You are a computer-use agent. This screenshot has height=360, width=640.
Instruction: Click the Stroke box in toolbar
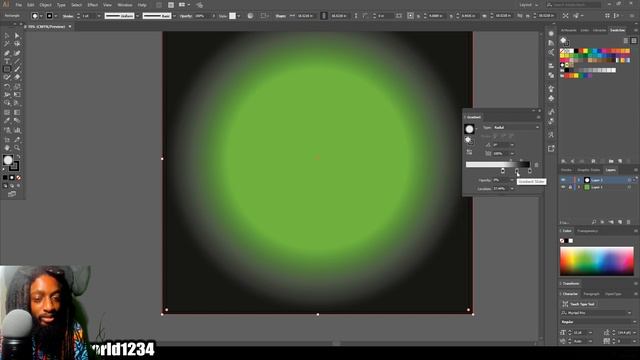(x=14, y=166)
